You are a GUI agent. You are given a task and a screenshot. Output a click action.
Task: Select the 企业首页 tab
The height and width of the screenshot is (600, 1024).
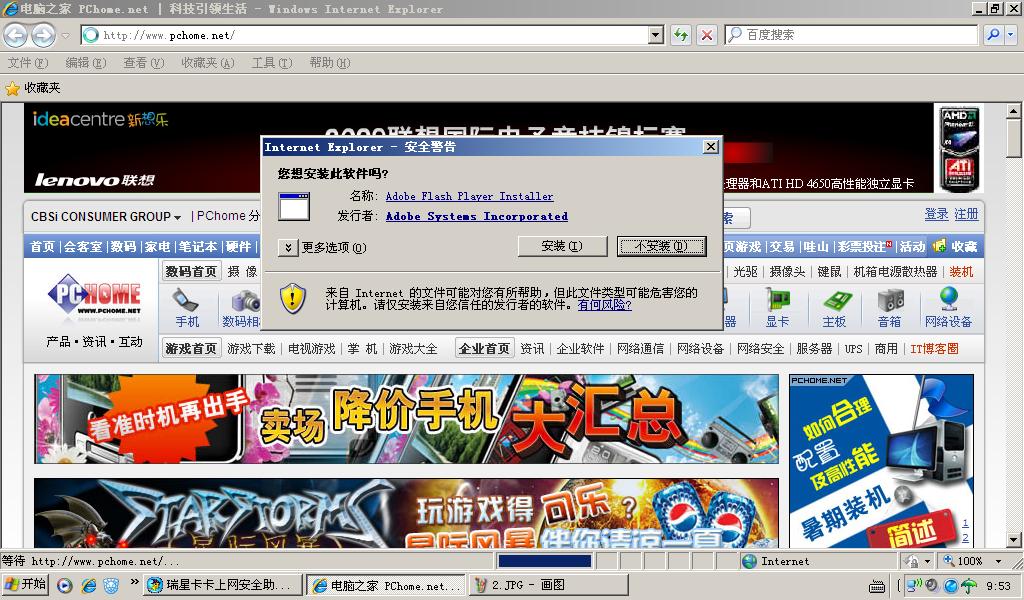484,349
